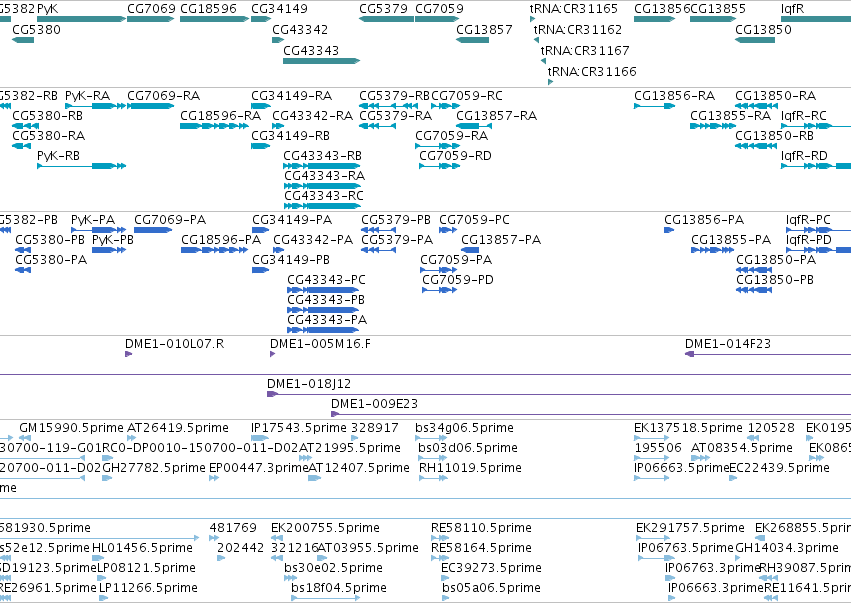Open the CG5379-RA transcript label
851x603 pixels.
click(396, 116)
